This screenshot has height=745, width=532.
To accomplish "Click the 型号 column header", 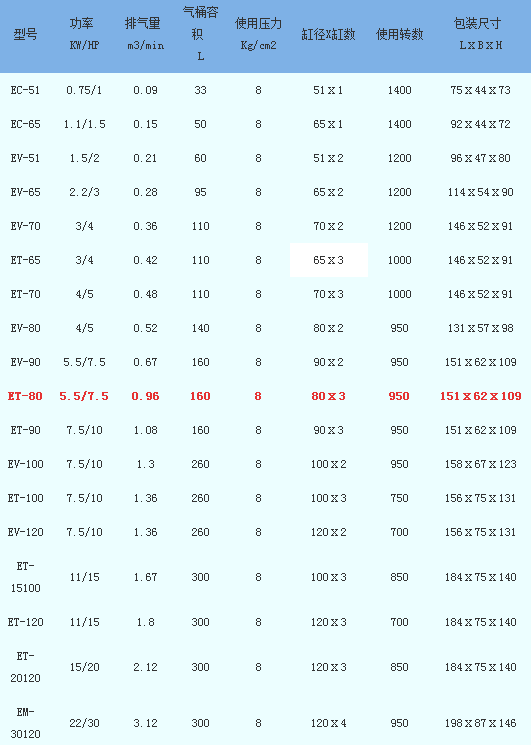I will point(25,34).
